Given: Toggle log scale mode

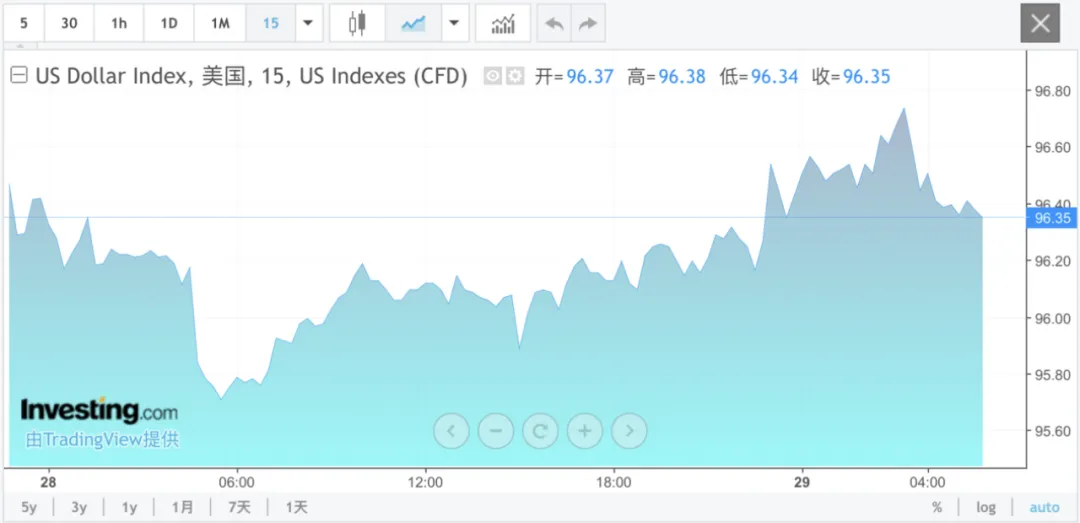Looking at the screenshot, I should 986,507.
